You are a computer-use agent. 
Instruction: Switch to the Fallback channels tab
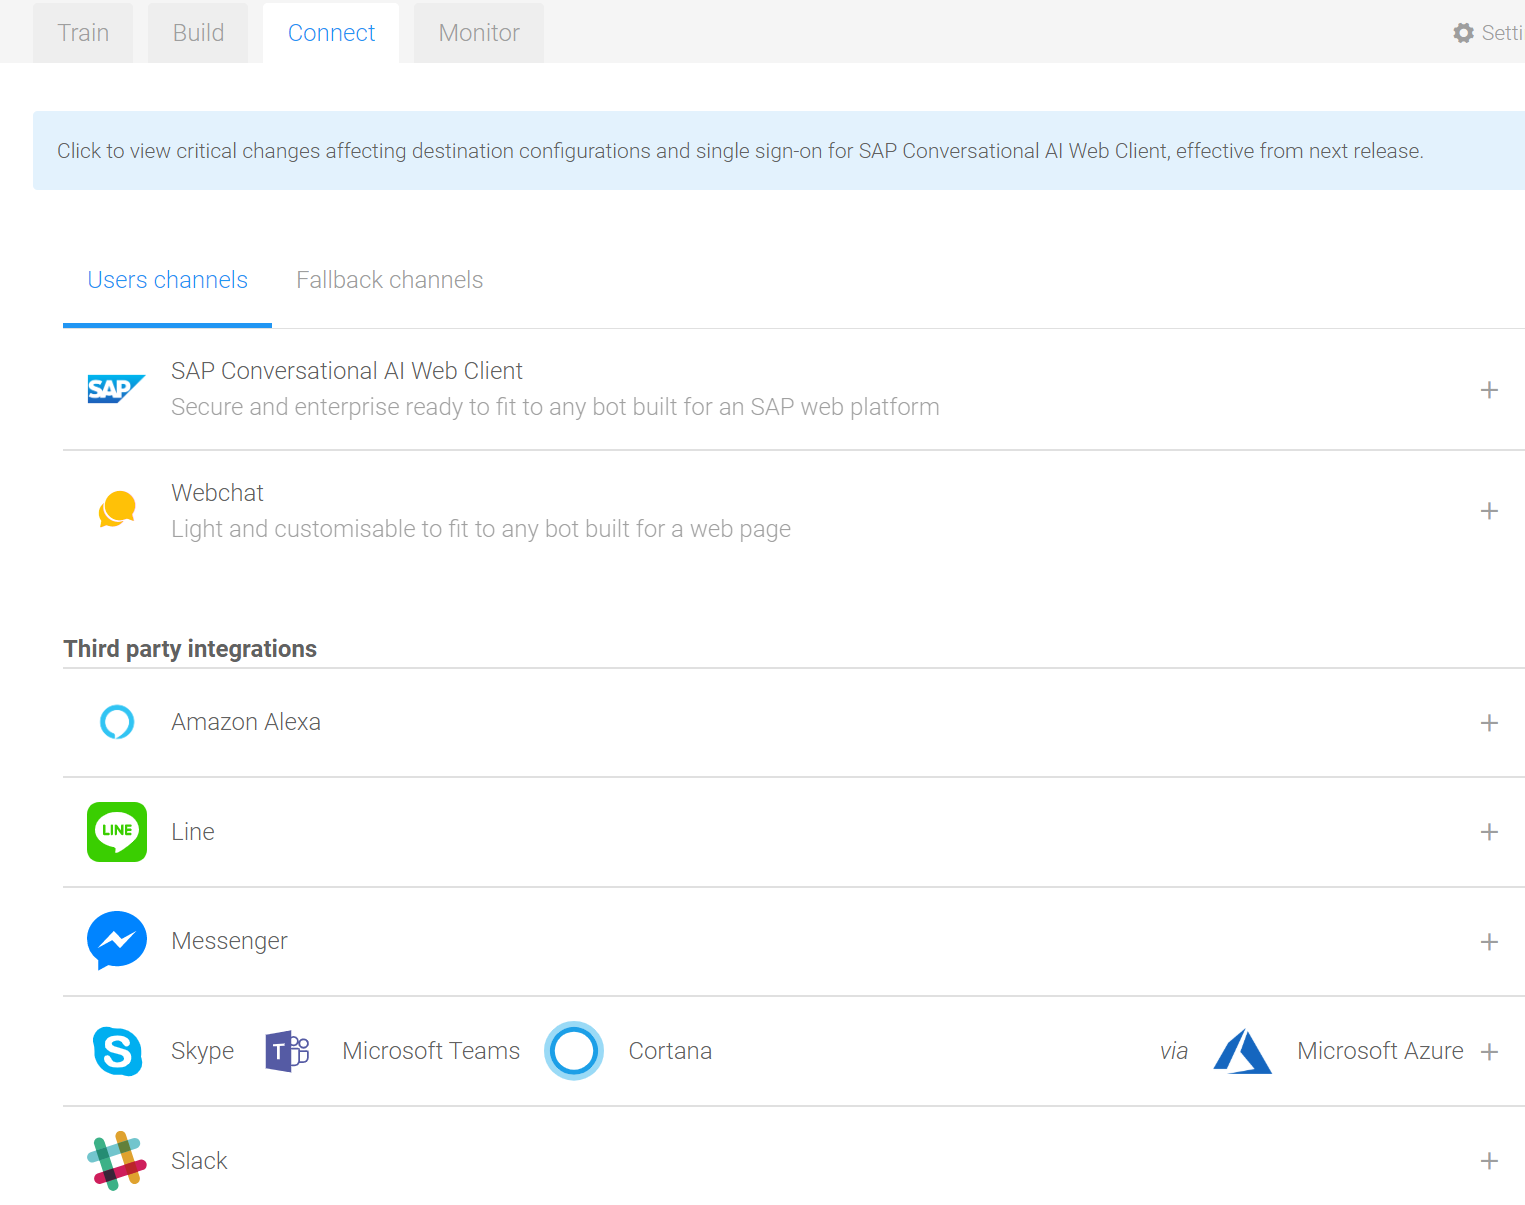pos(389,280)
